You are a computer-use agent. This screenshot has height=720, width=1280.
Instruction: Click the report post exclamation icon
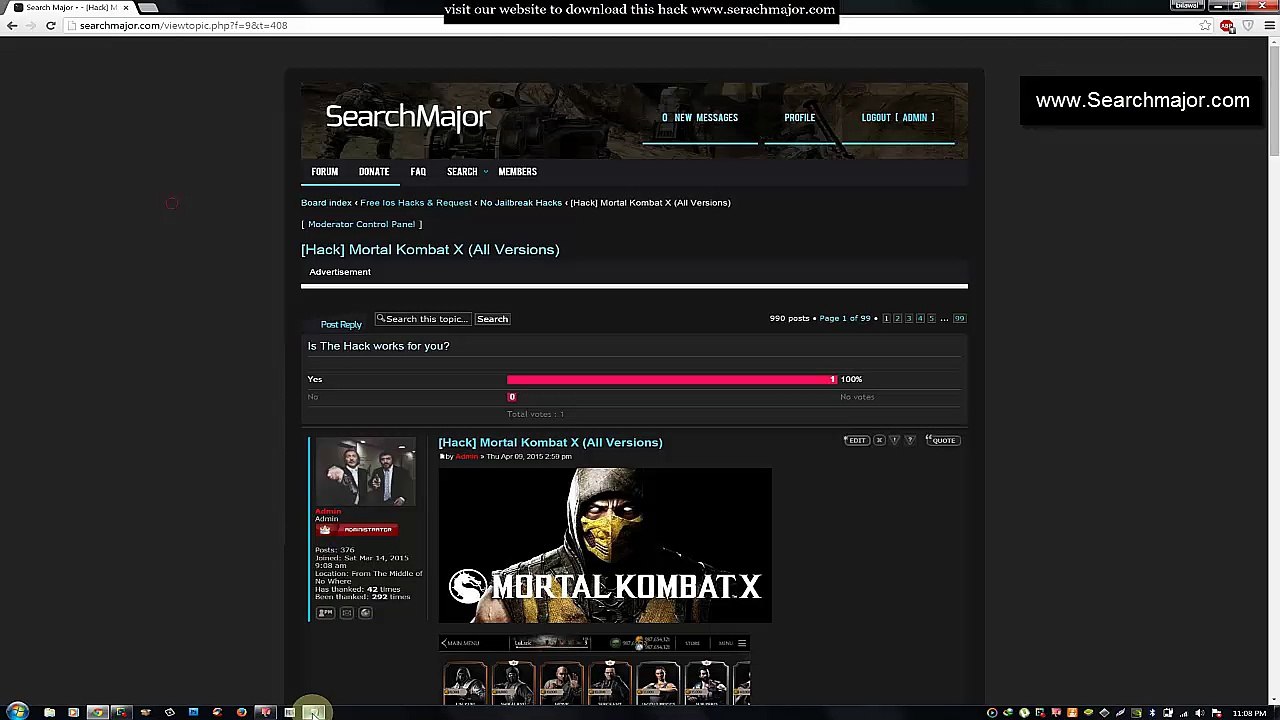point(895,441)
